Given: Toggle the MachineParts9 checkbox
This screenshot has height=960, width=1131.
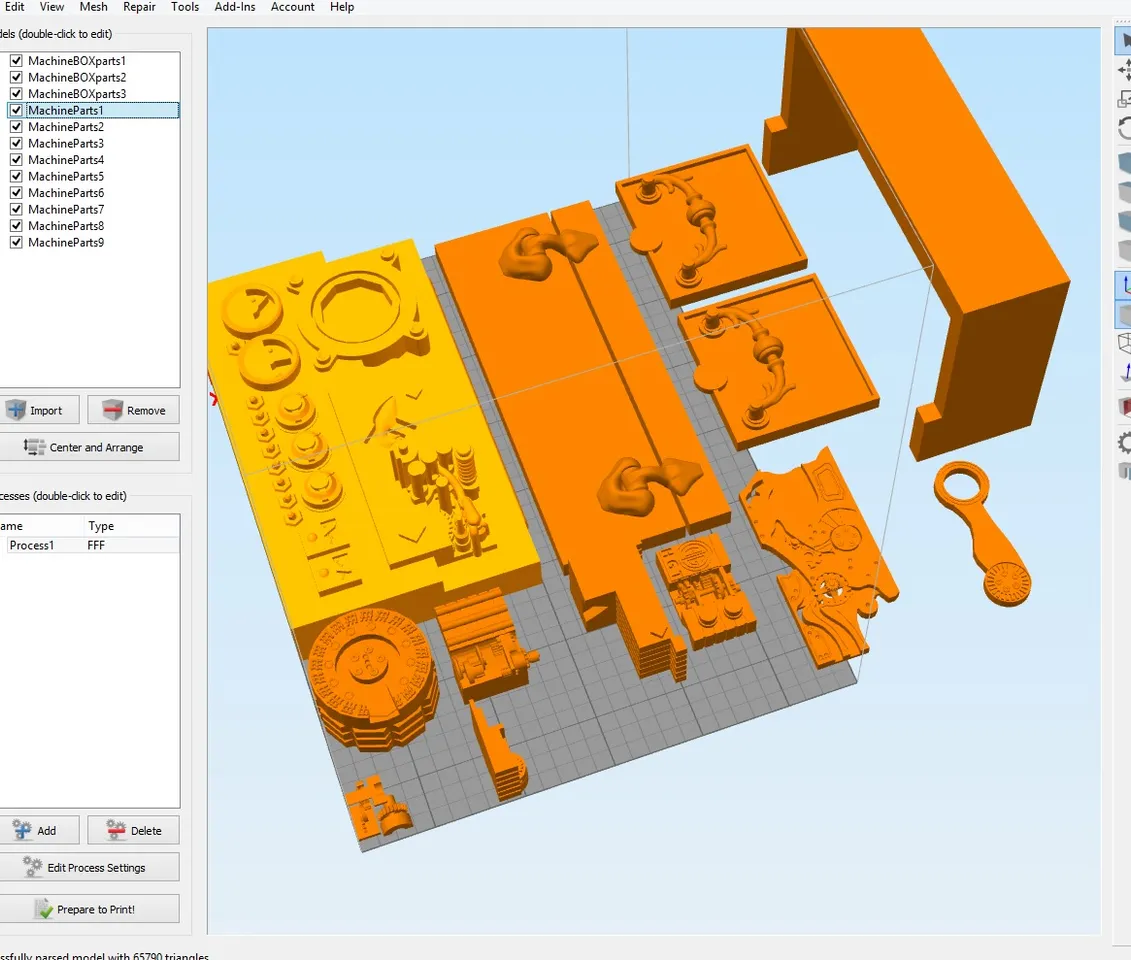Looking at the screenshot, I should pos(16,242).
